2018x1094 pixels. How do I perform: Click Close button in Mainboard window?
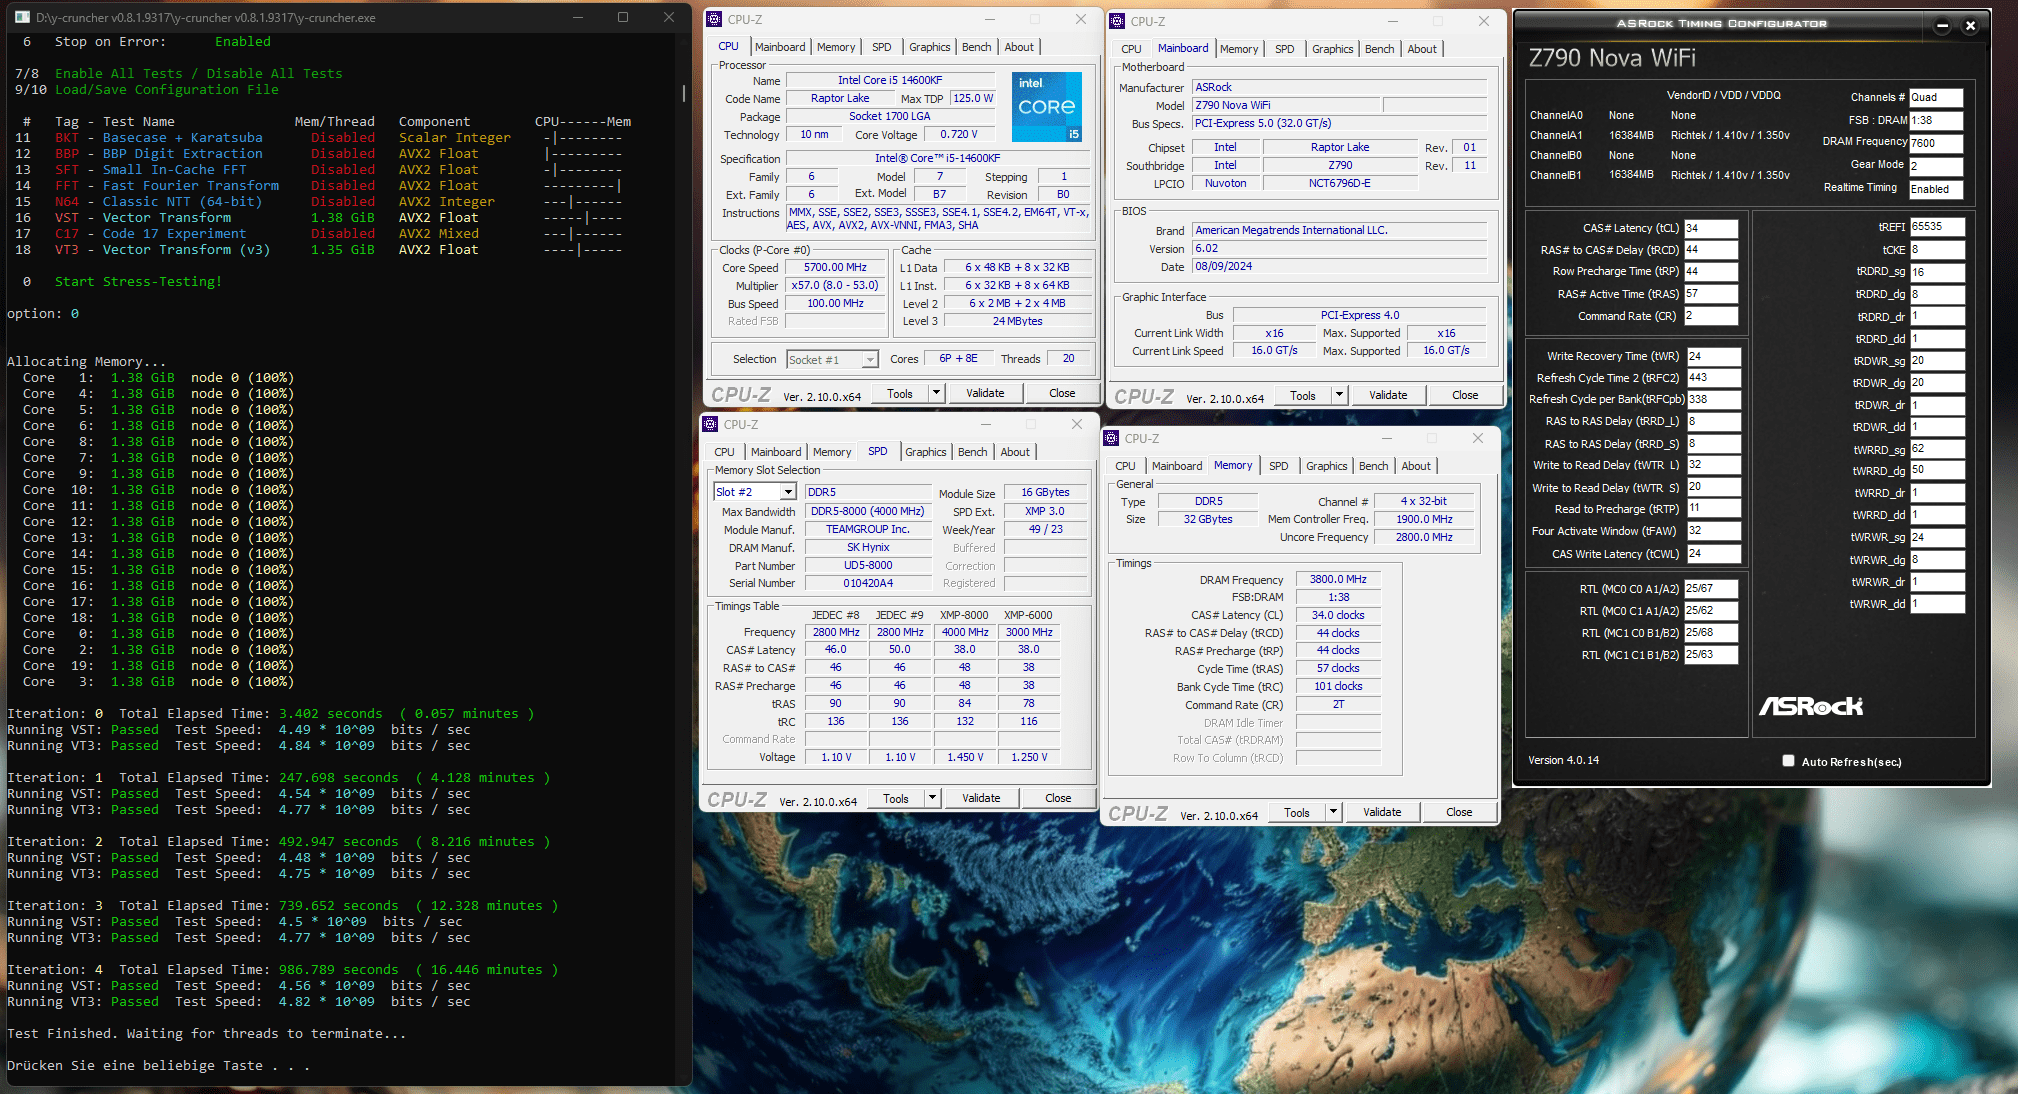[1465, 395]
